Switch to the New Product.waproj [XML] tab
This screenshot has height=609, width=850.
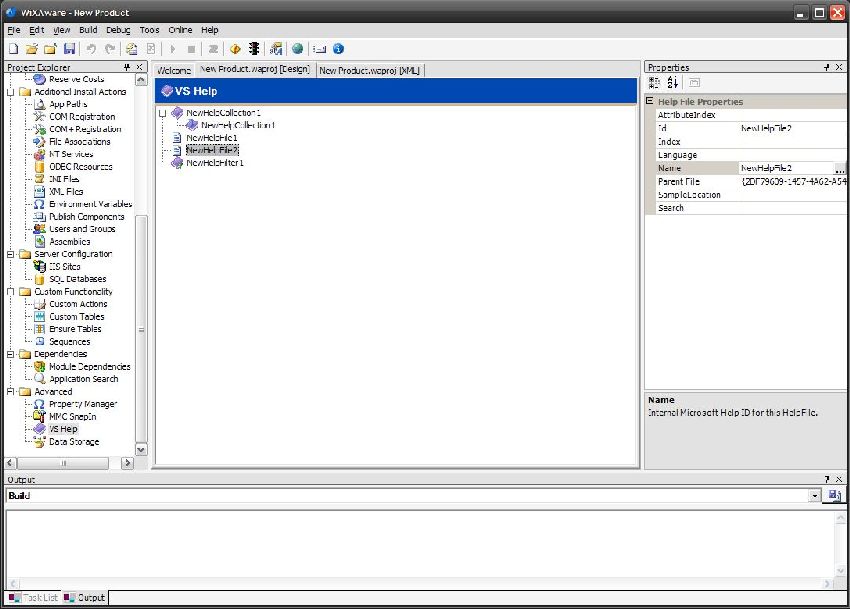[370, 70]
